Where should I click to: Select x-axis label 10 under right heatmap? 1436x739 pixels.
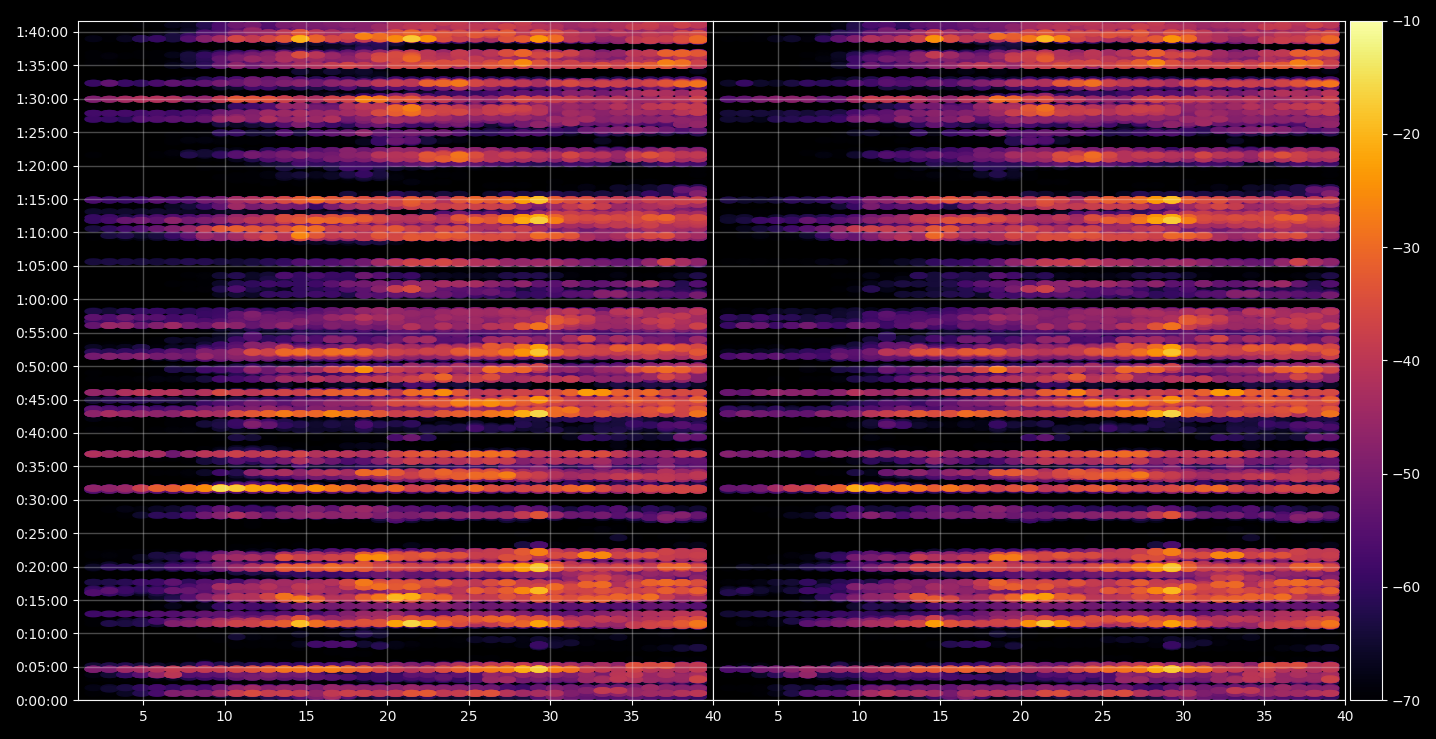tap(859, 716)
